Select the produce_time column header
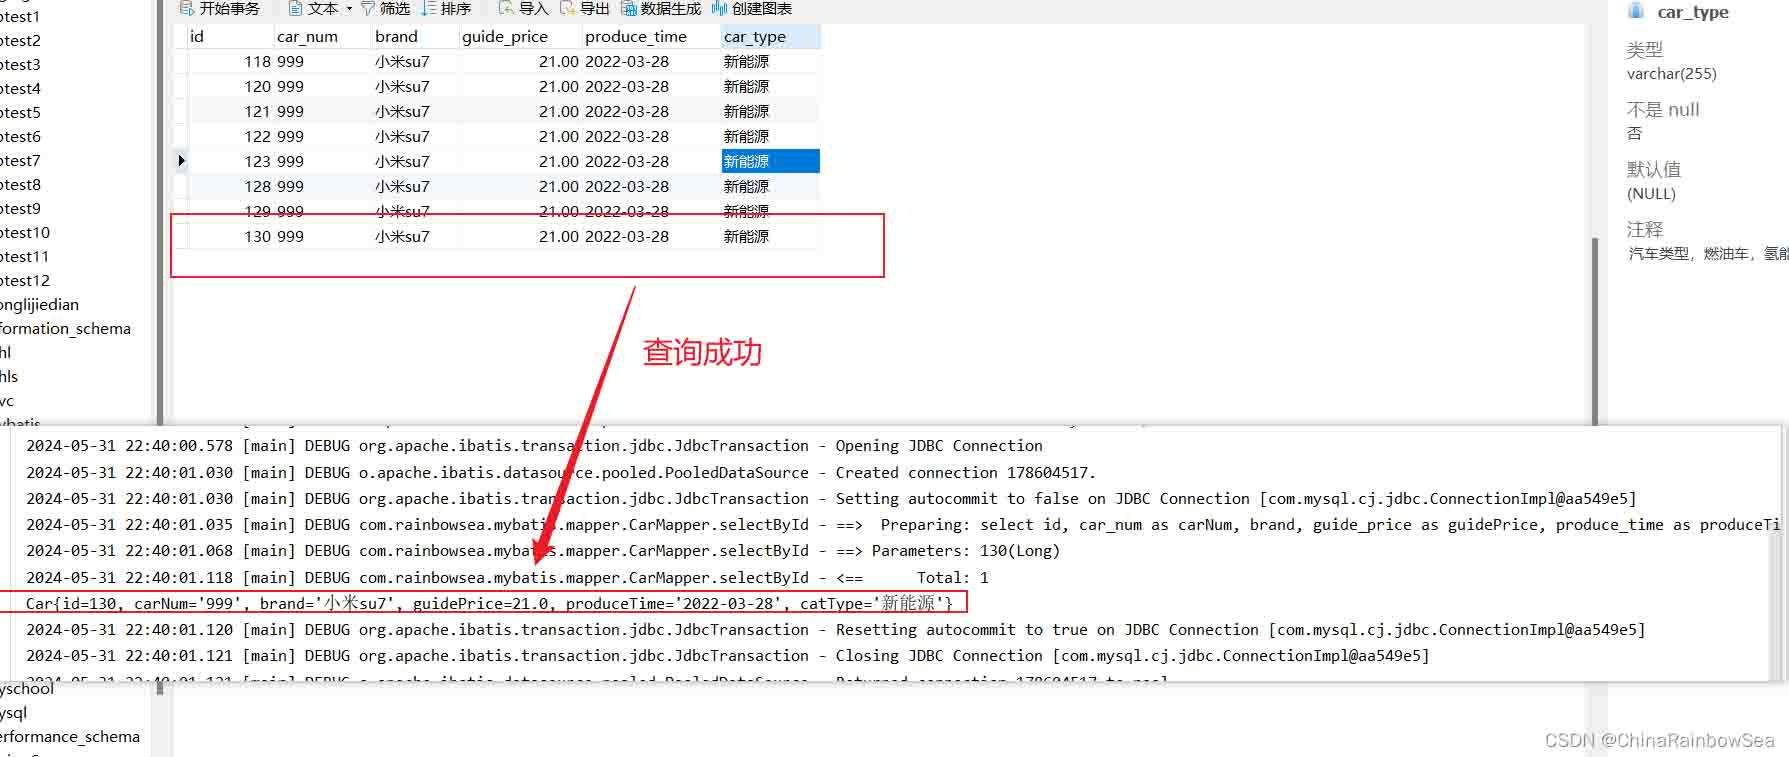 [x=651, y=37]
